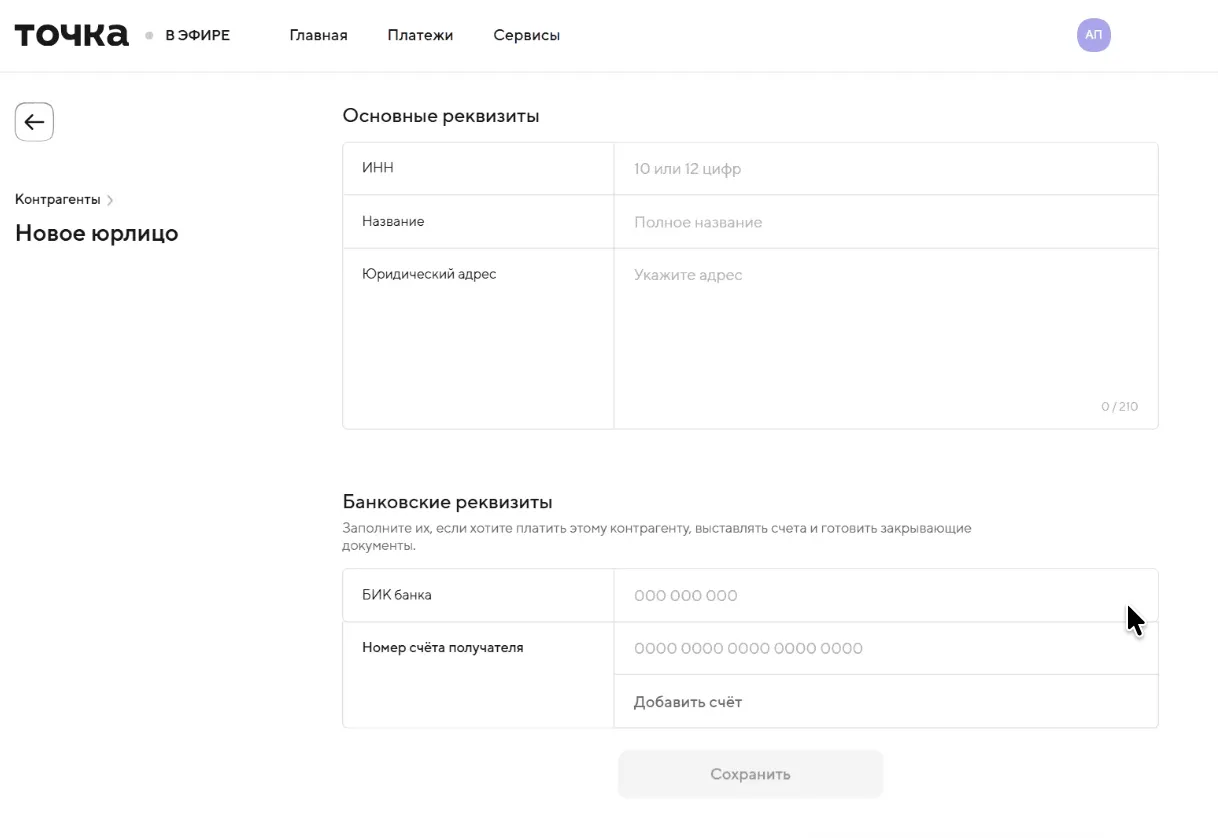This screenshot has width=1218, height=838.
Task: Open the АП user avatar menu
Action: click(x=1093, y=35)
